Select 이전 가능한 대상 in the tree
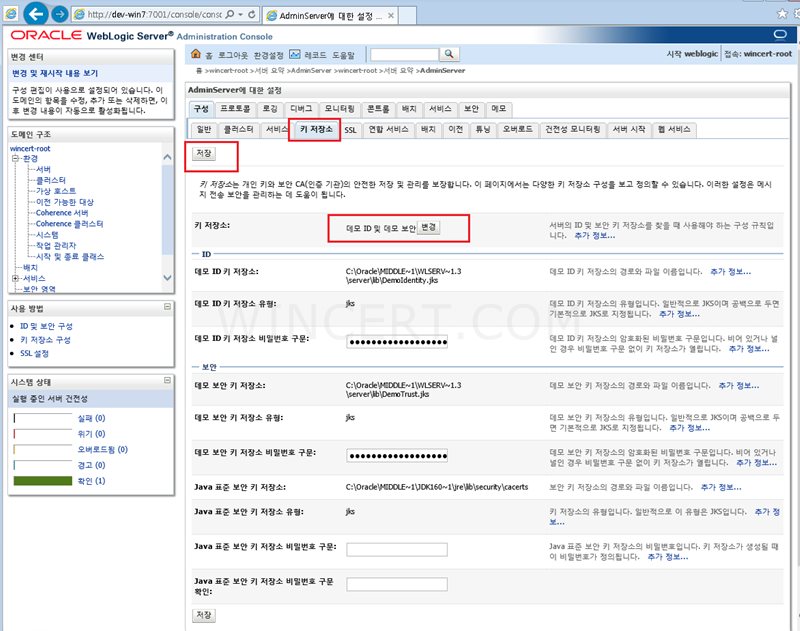This screenshot has width=800, height=631. click(65, 202)
